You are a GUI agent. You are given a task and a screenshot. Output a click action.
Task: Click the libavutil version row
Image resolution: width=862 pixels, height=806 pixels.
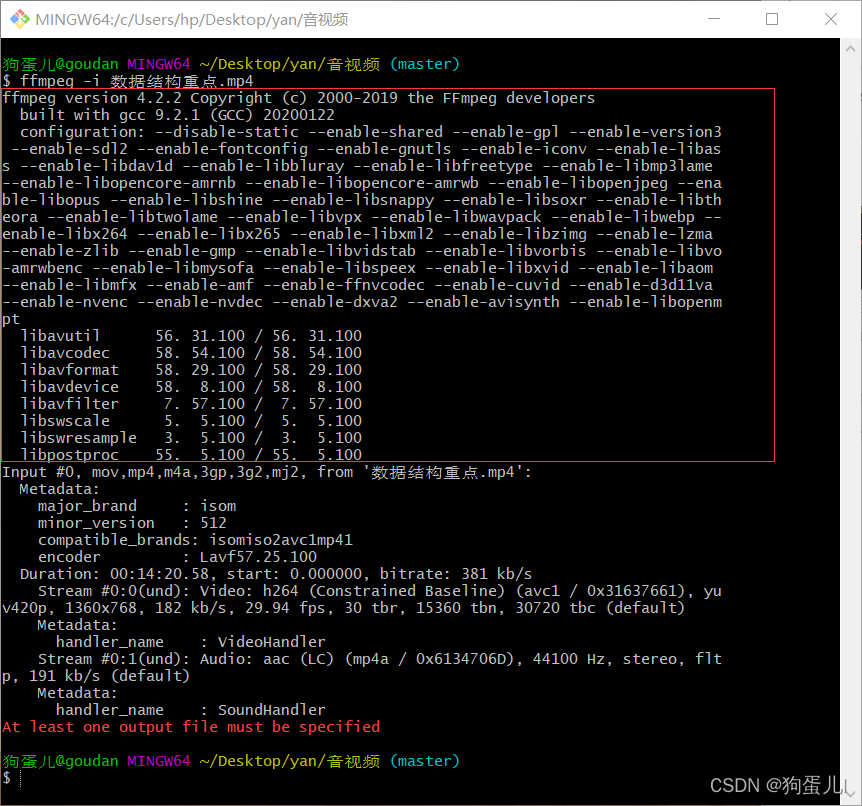[191, 336]
